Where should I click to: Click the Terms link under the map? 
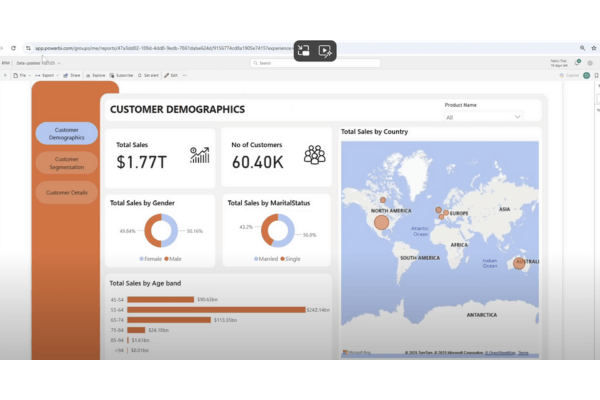(523, 353)
